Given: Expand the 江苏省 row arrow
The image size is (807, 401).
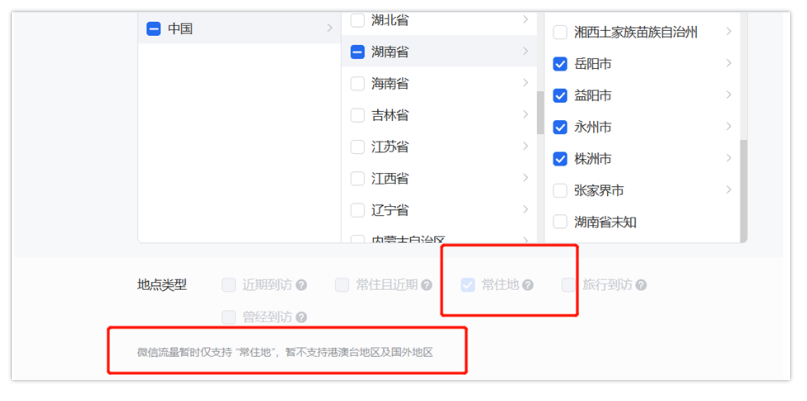Looking at the screenshot, I should [x=525, y=146].
